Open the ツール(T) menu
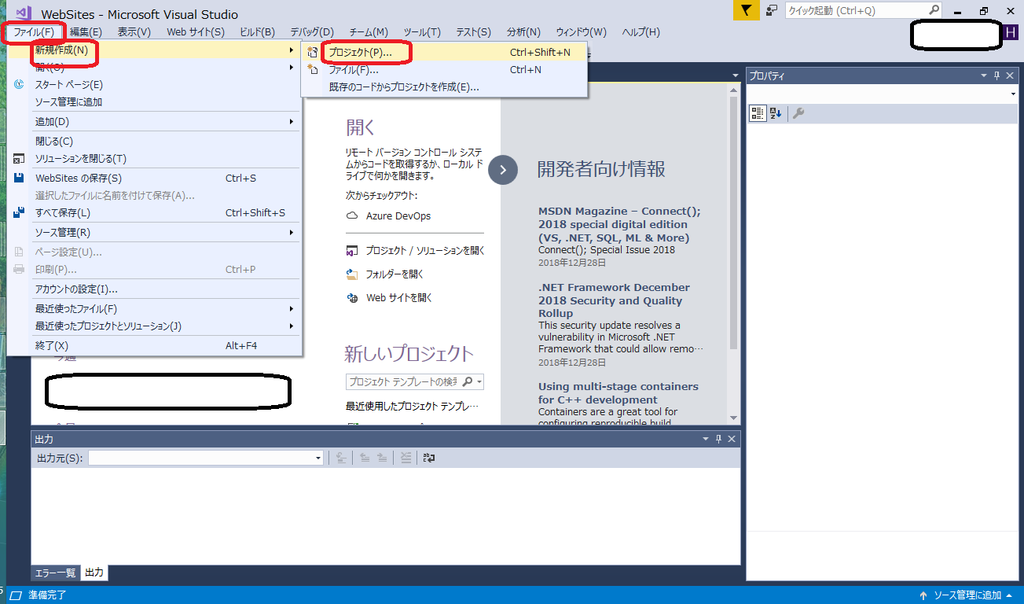This screenshot has width=1024, height=604. pos(421,32)
